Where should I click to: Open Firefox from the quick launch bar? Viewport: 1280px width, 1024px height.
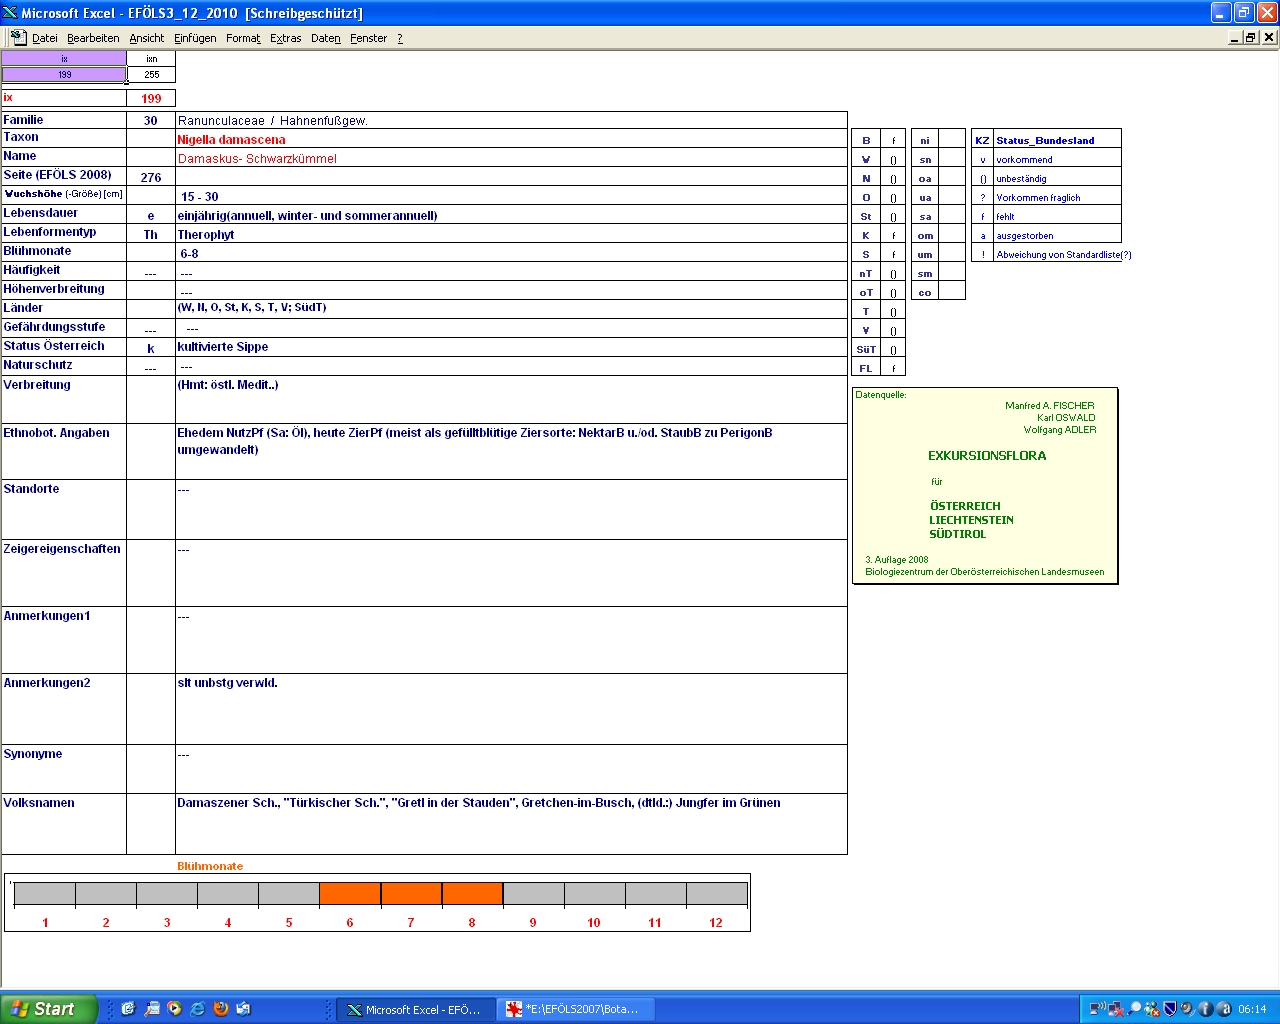pyautogui.click(x=221, y=1009)
